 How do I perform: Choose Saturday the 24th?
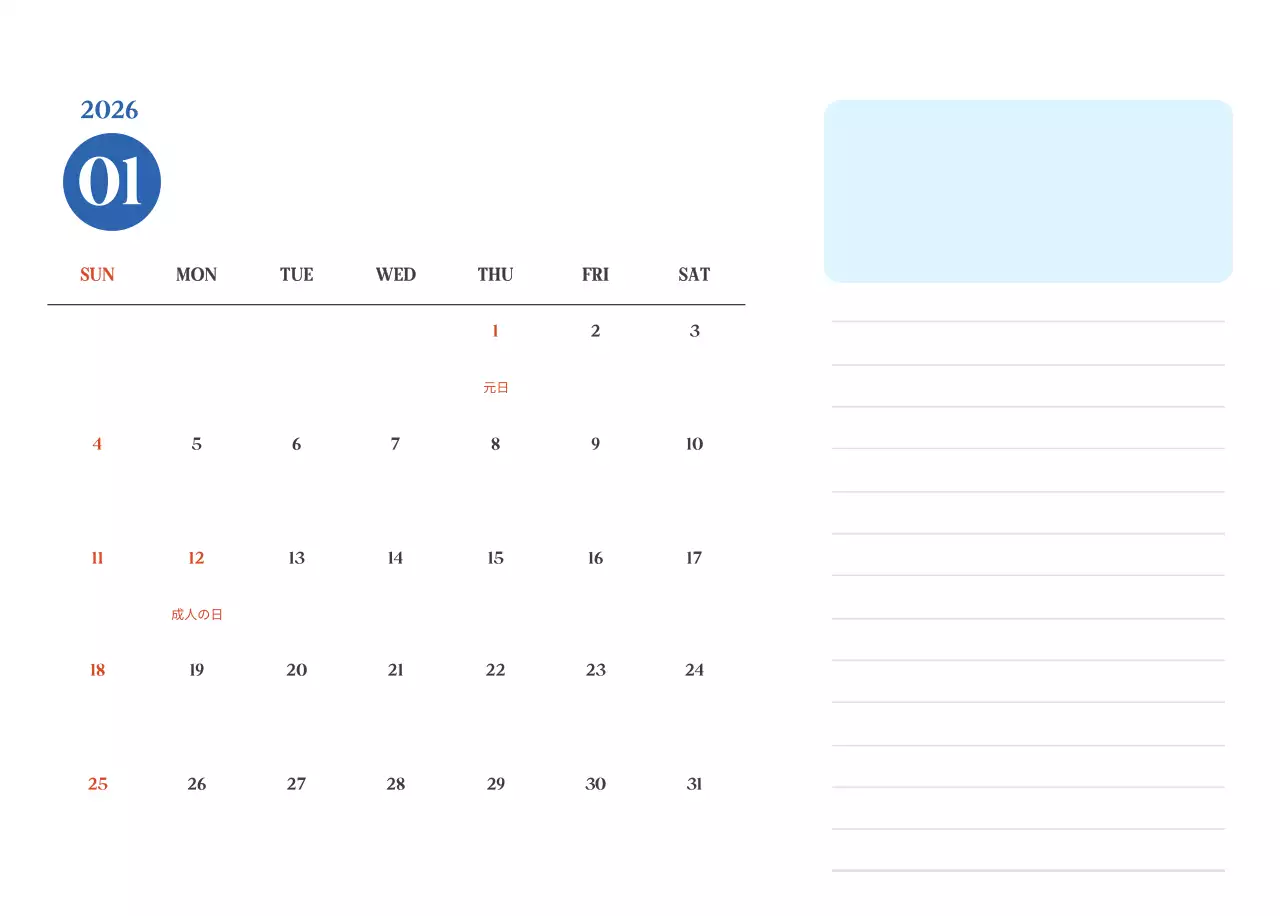point(694,670)
